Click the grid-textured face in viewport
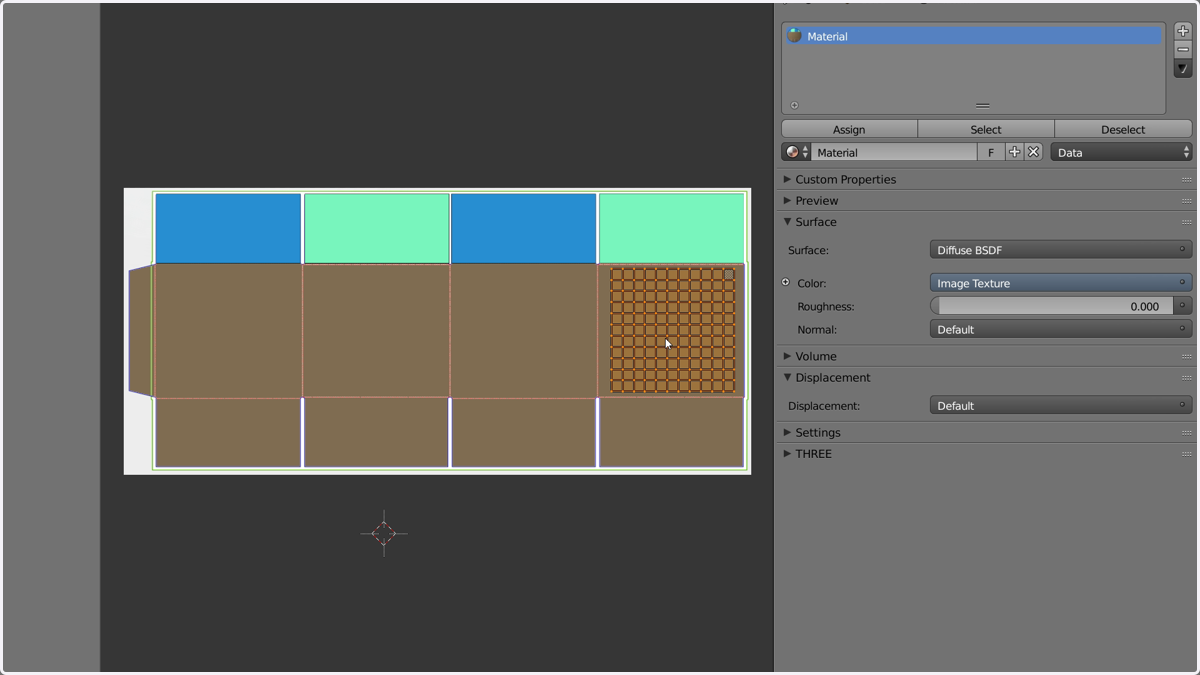This screenshot has height=675, width=1200. pyautogui.click(x=672, y=330)
